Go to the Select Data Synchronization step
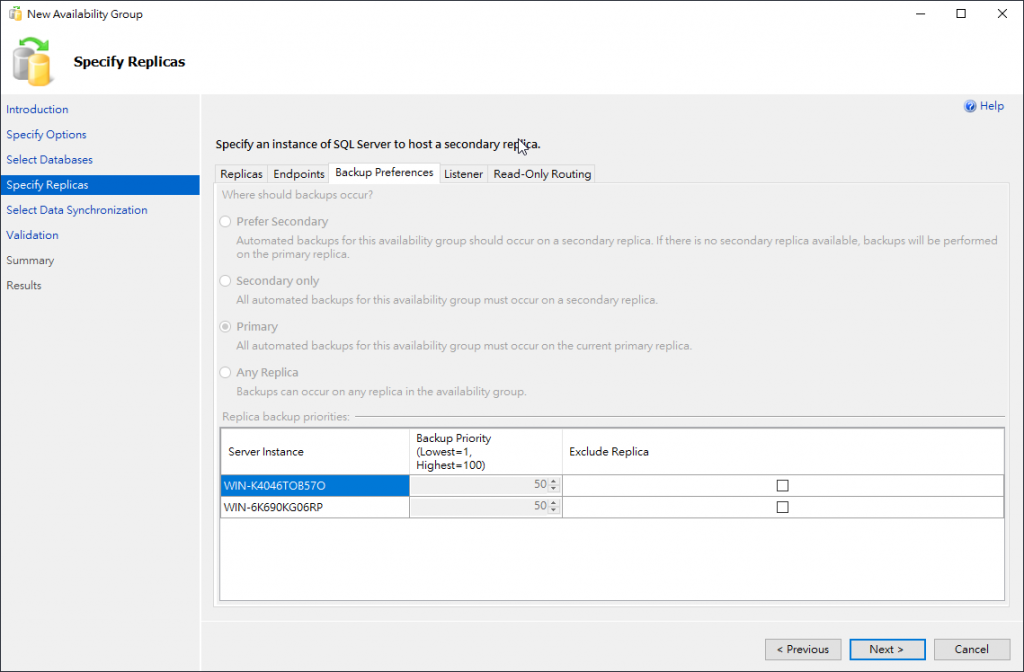 (76, 210)
